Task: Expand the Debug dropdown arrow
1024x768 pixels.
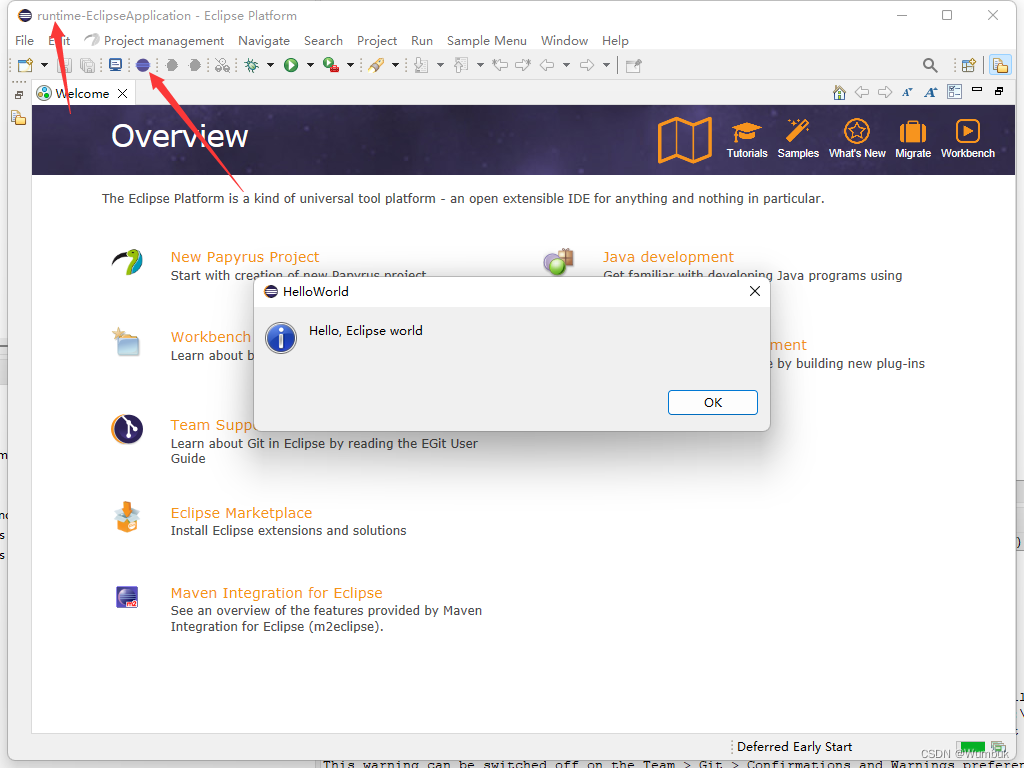Action: click(270, 65)
